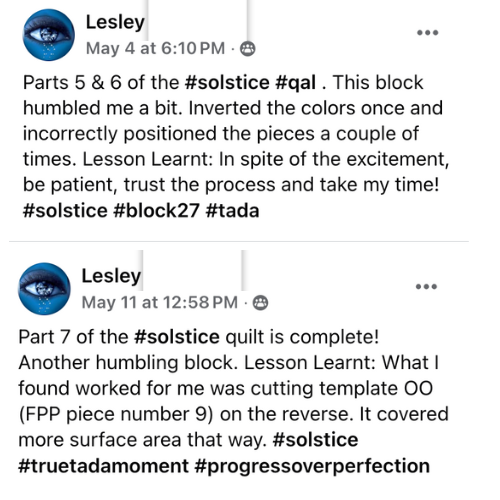Follow the #progressoverperfection hashtag
The image size is (500, 500).
[311, 466]
